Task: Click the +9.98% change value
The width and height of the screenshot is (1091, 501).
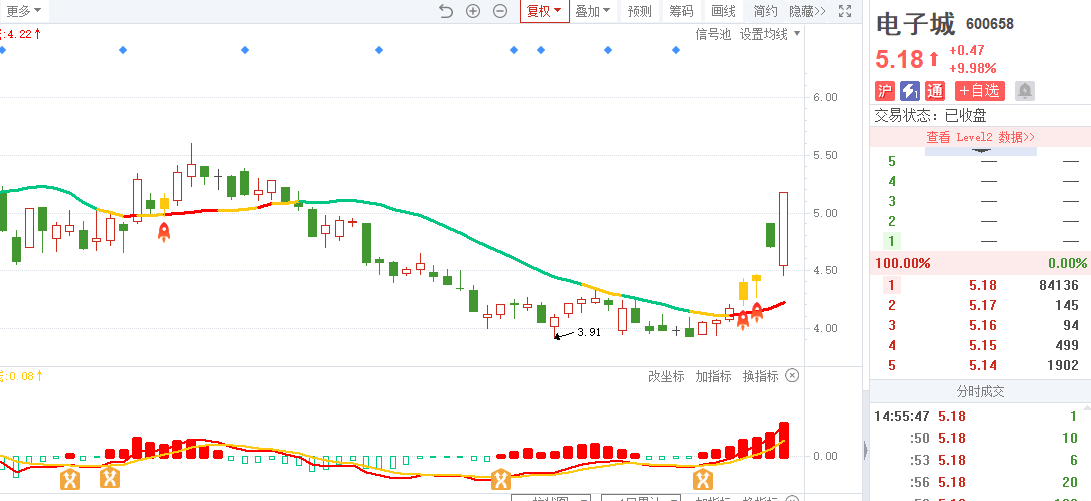Action: 972,68
